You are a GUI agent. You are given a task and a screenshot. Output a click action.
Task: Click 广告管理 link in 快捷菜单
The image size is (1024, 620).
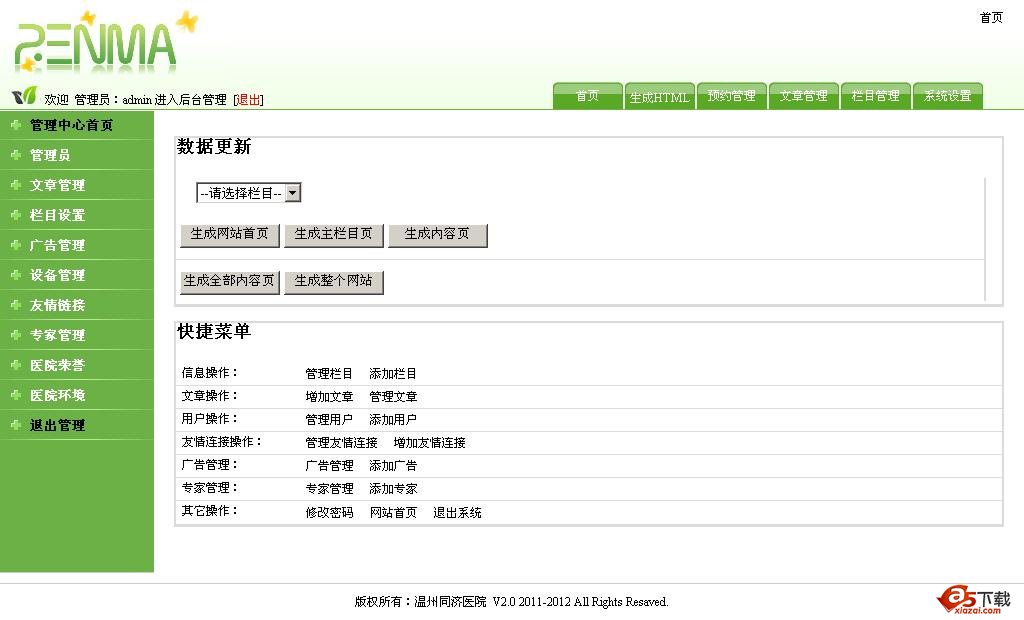[x=329, y=466]
